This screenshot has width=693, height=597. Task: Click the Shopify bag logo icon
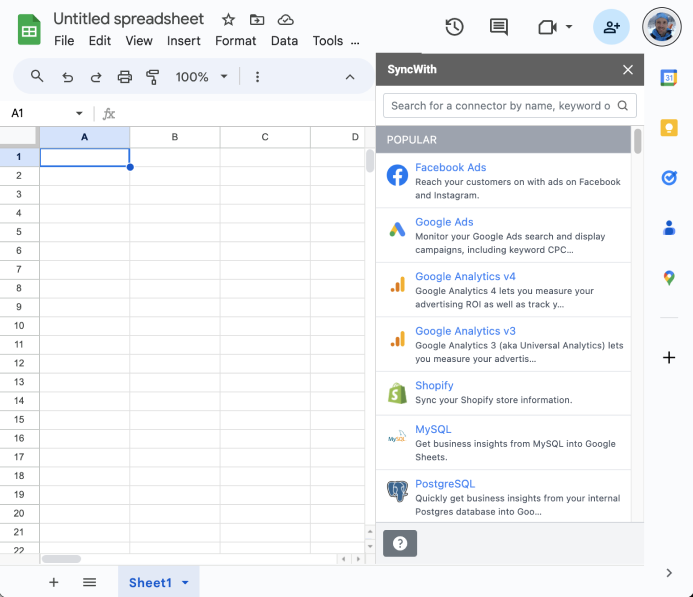point(397,393)
